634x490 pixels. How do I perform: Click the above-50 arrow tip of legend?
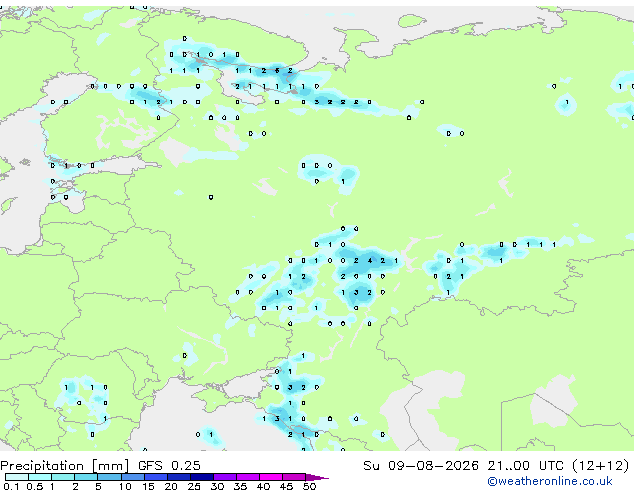(x=317, y=477)
